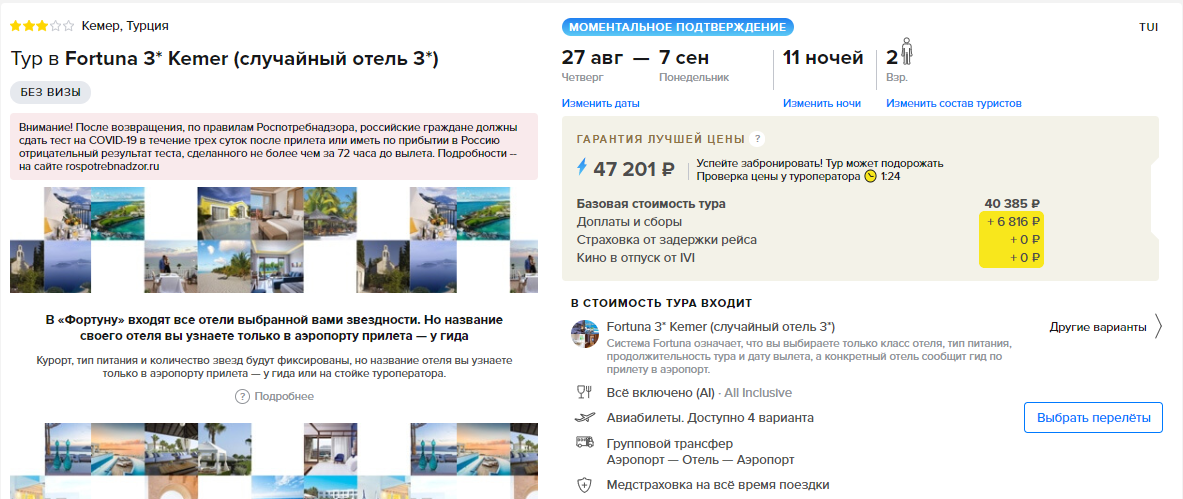The height and width of the screenshot is (499, 1183).
Task: Click Страховка от задержки рейса label
Action: pos(666,240)
